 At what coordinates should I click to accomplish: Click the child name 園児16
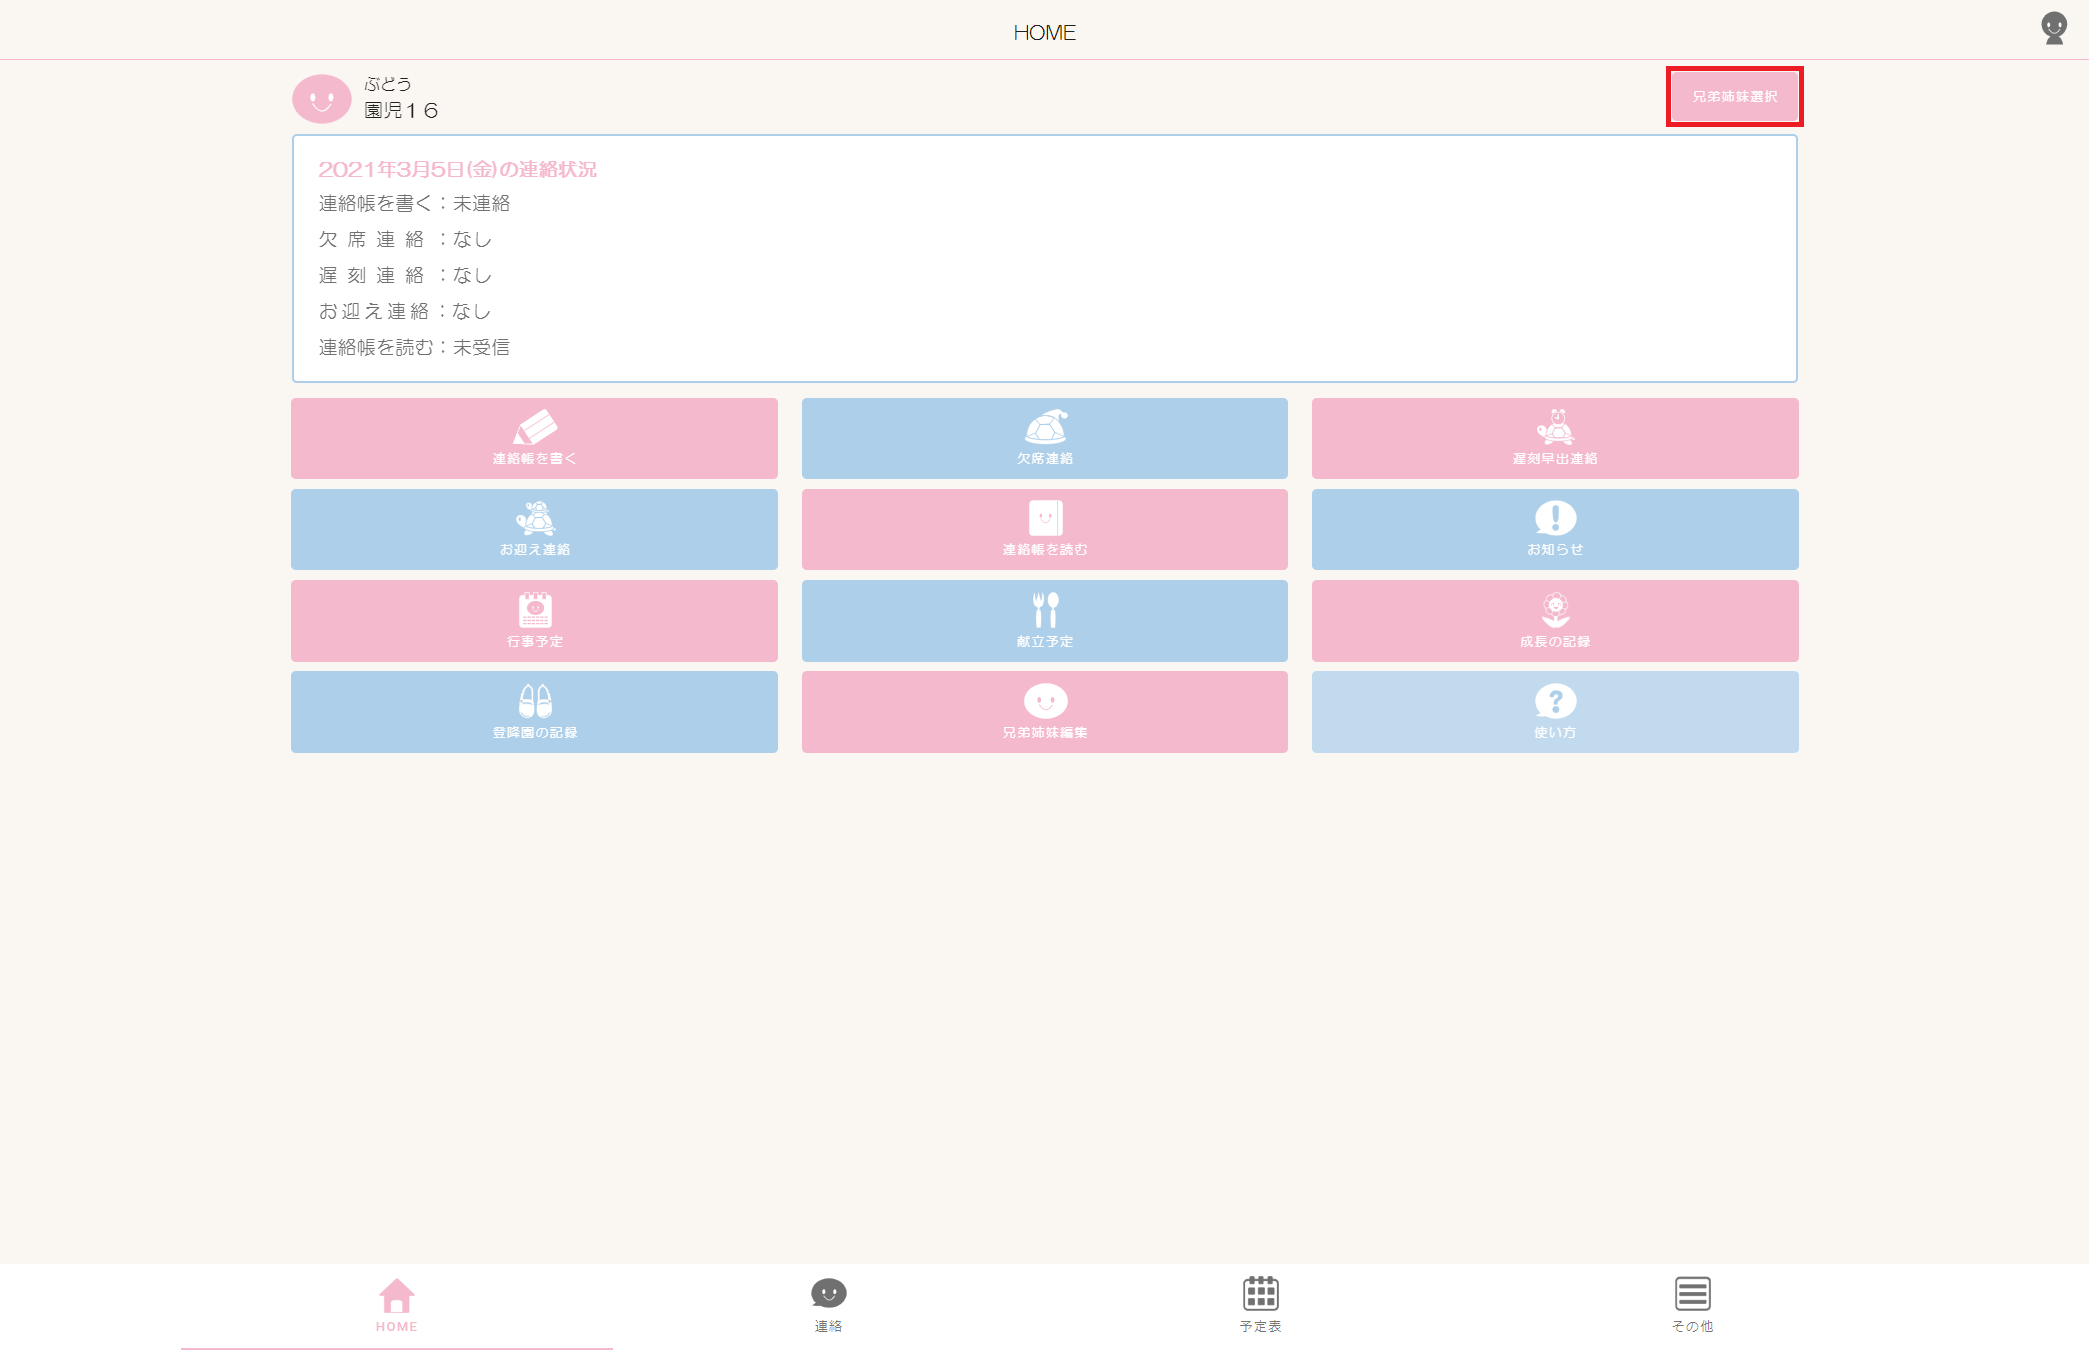[401, 110]
